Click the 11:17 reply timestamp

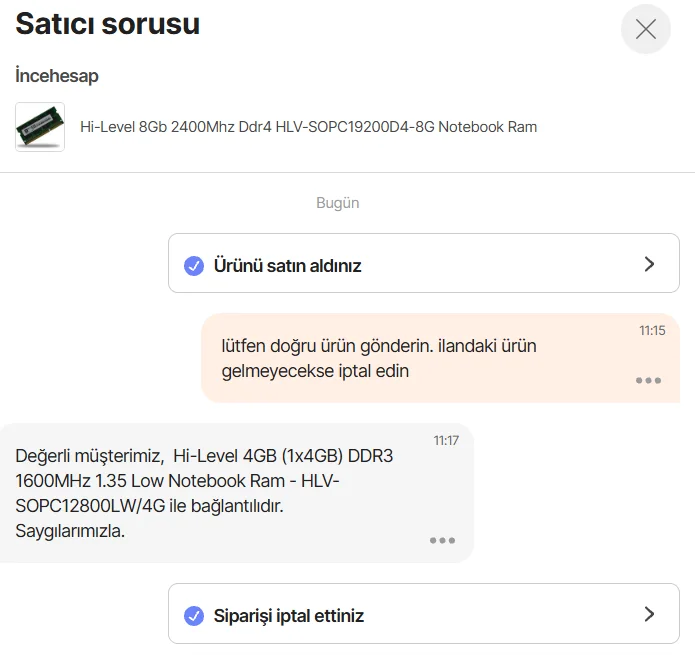pyautogui.click(x=446, y=441)
